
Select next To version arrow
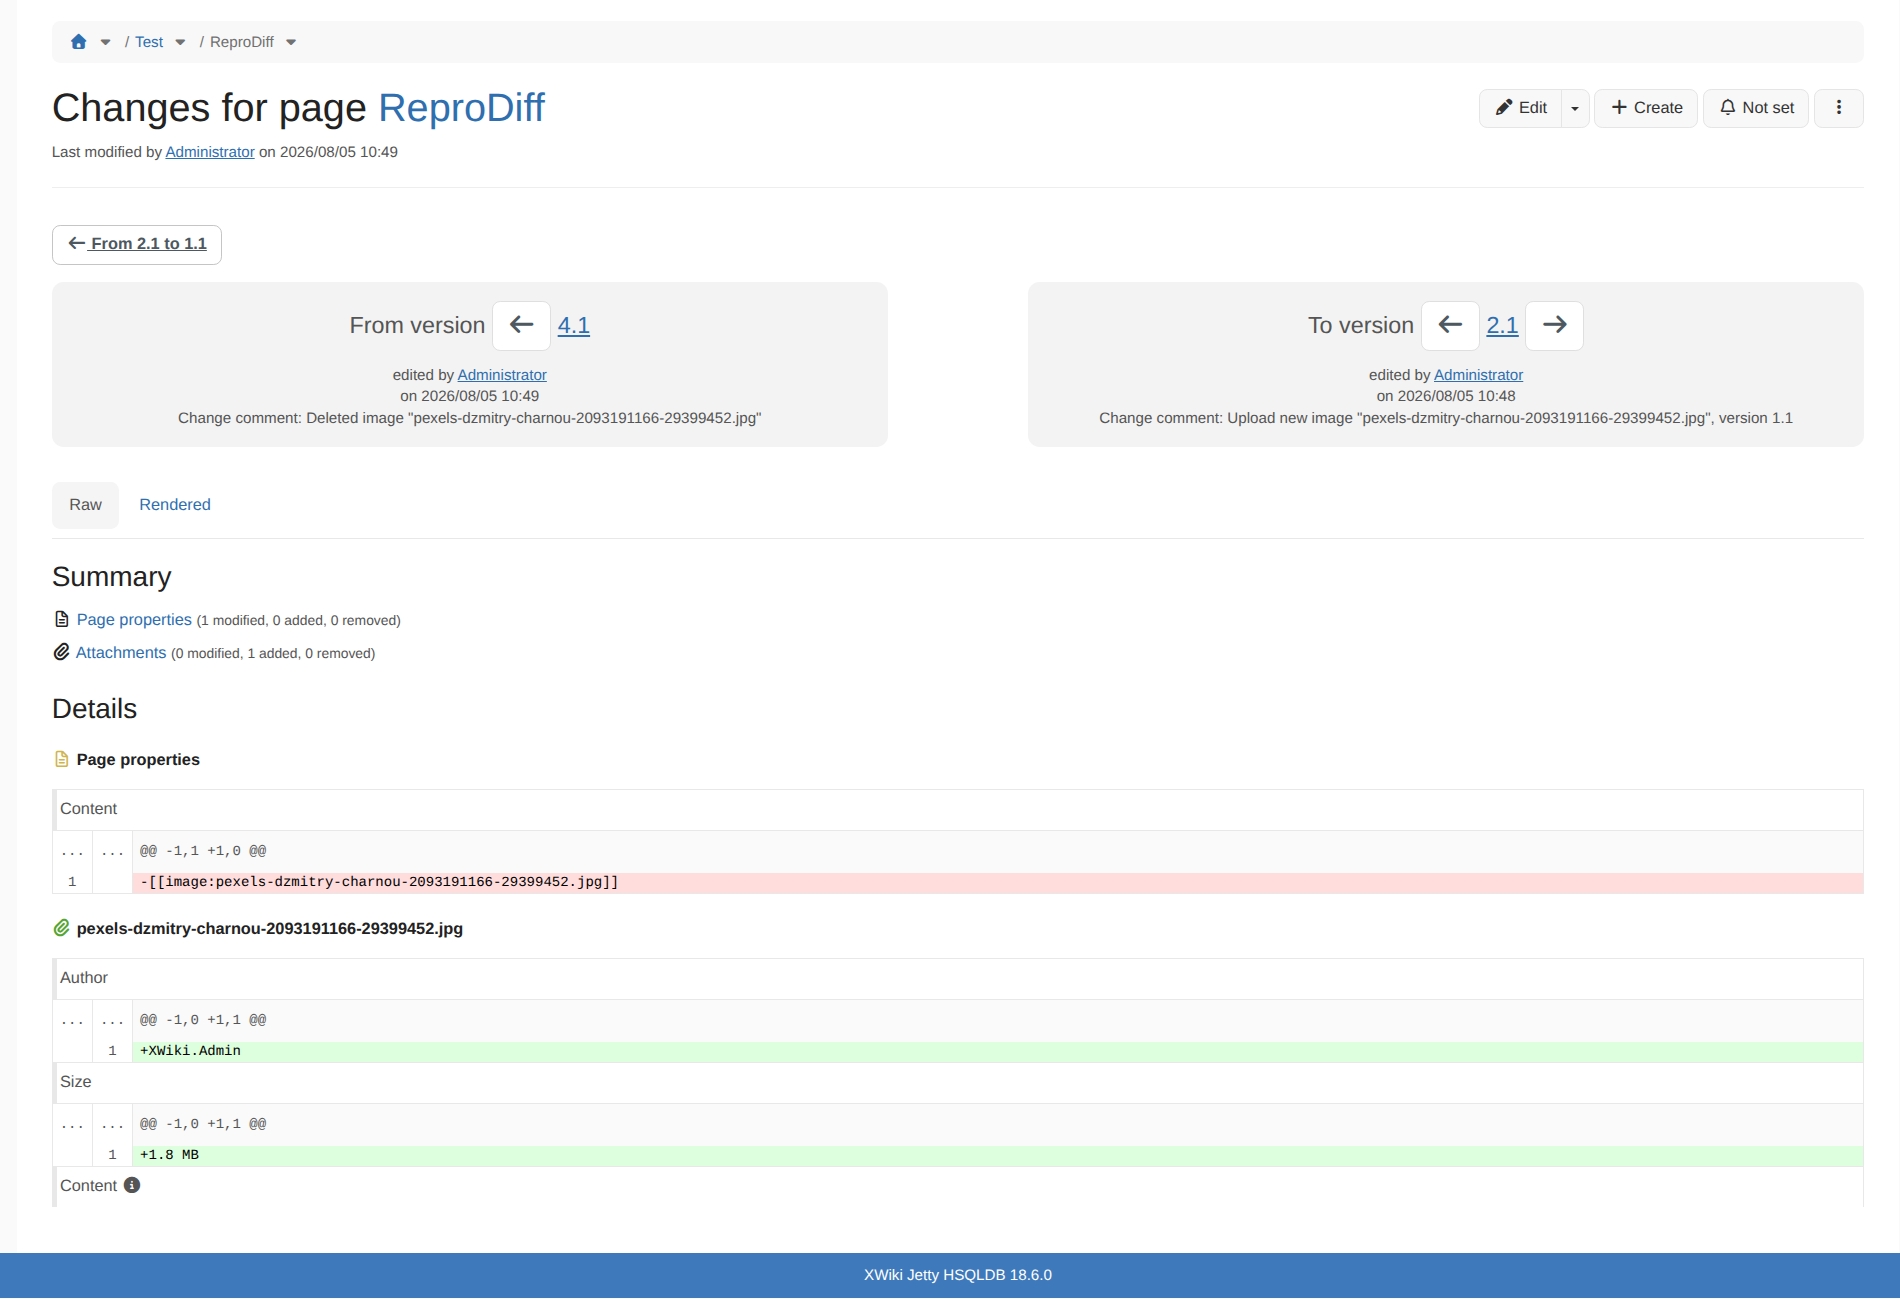point(1555,325)
